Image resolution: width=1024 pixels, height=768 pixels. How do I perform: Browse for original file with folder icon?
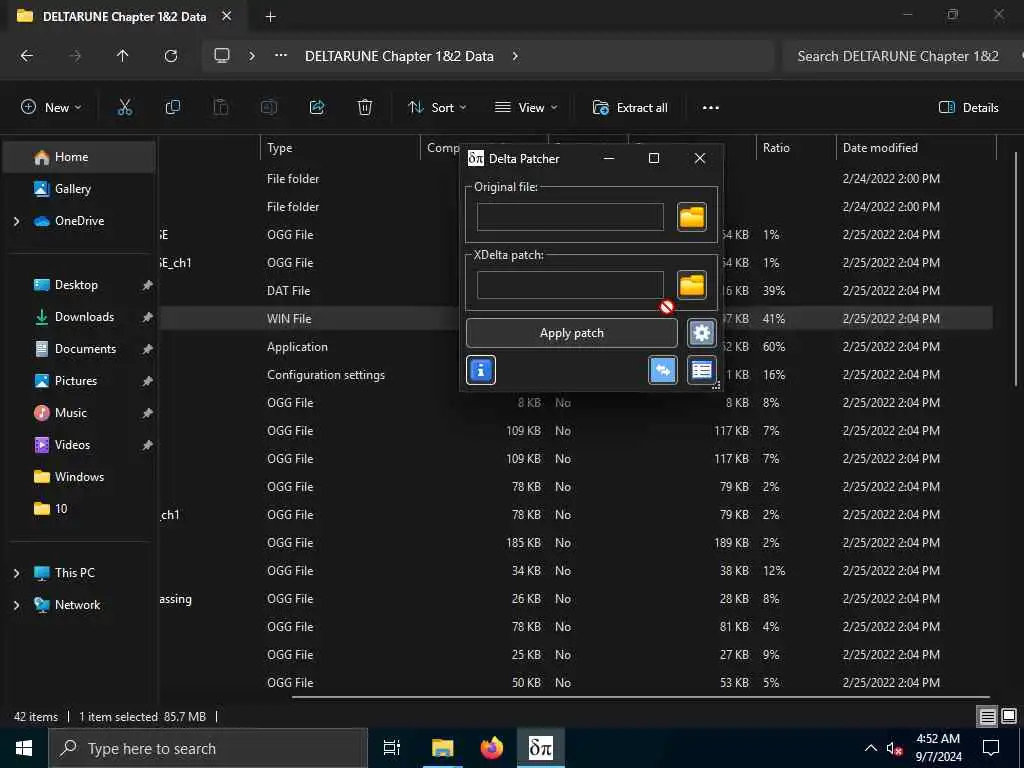point(692,217)
